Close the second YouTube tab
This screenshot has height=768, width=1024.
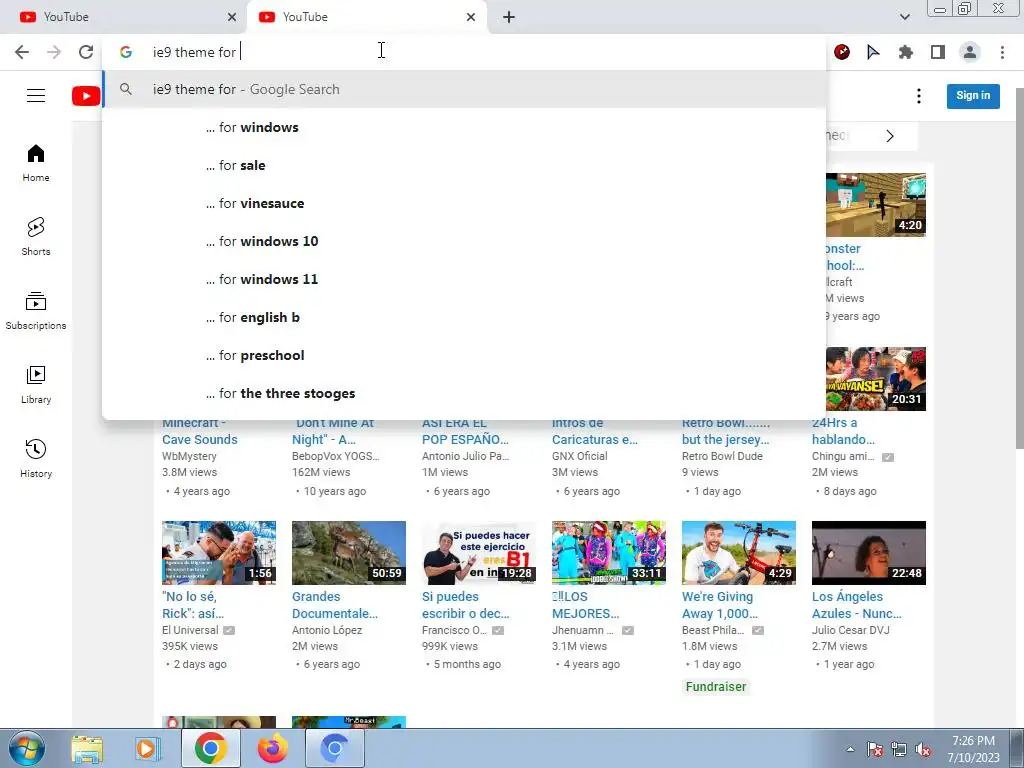[471, 17]
